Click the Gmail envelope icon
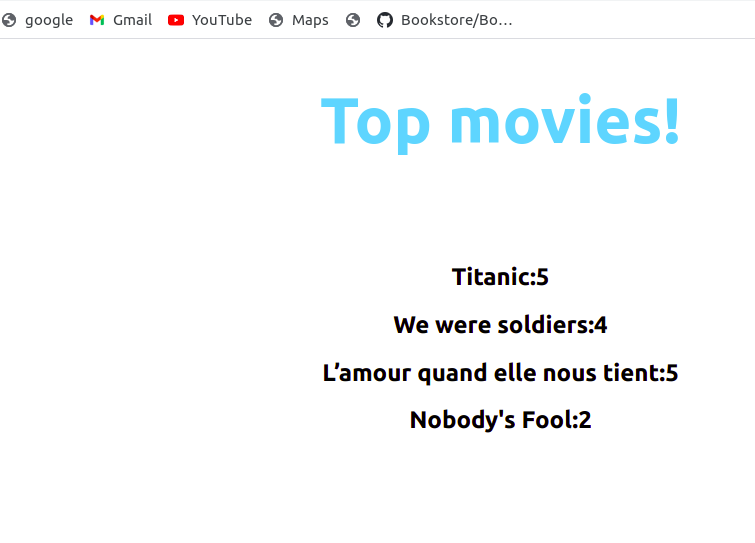 97,20
